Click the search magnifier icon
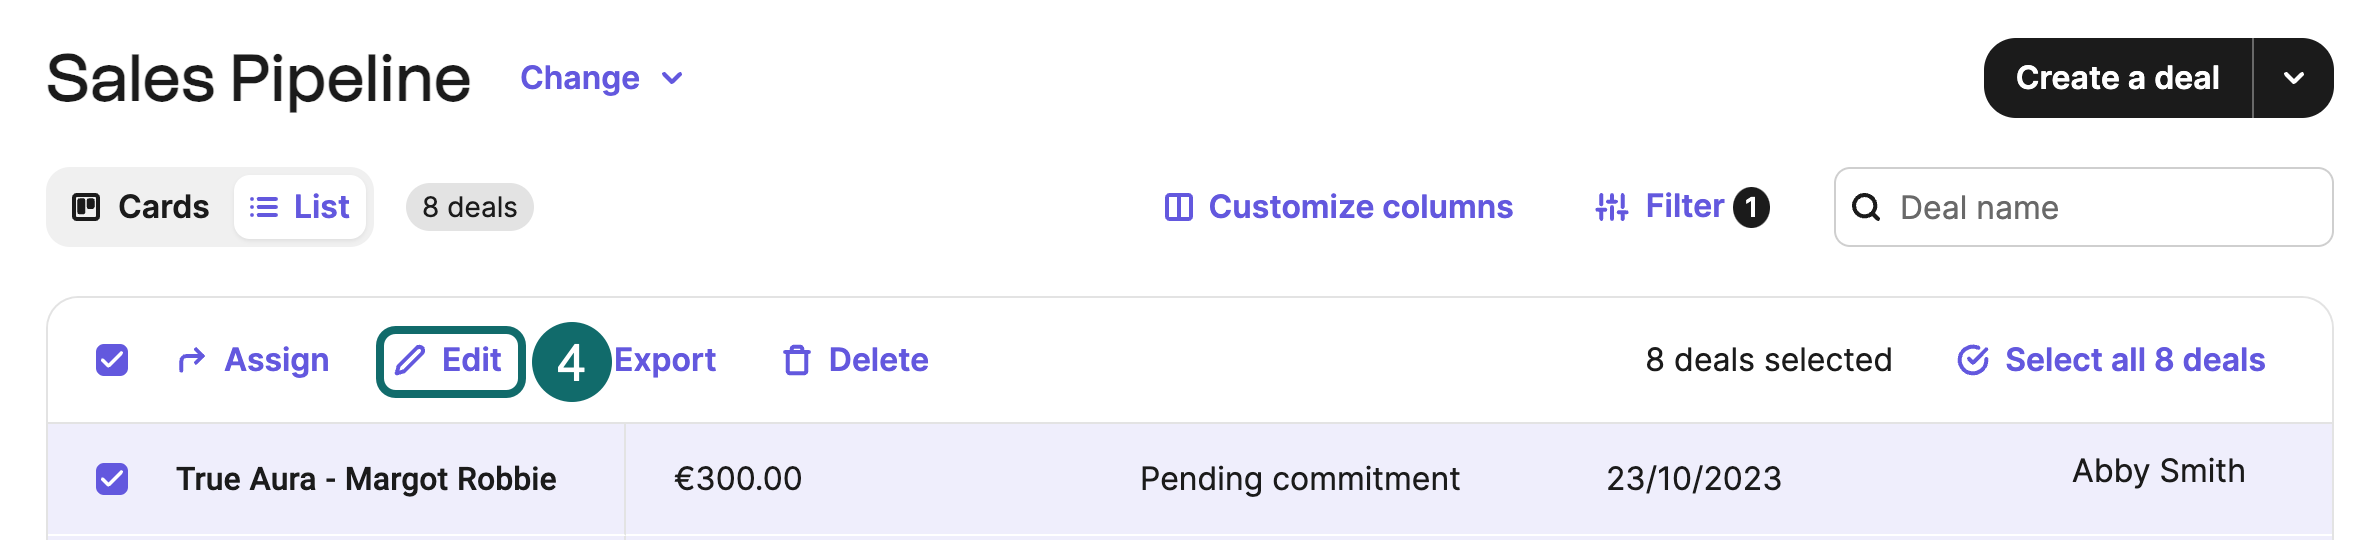2362x540 pixels. click(x=1866, y=207)
